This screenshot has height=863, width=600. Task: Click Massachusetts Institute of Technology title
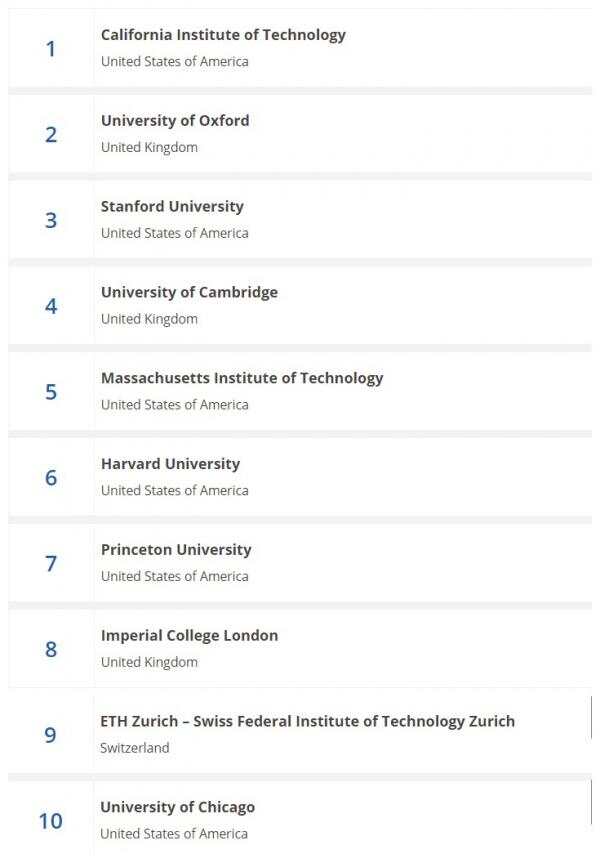[242, 378]
